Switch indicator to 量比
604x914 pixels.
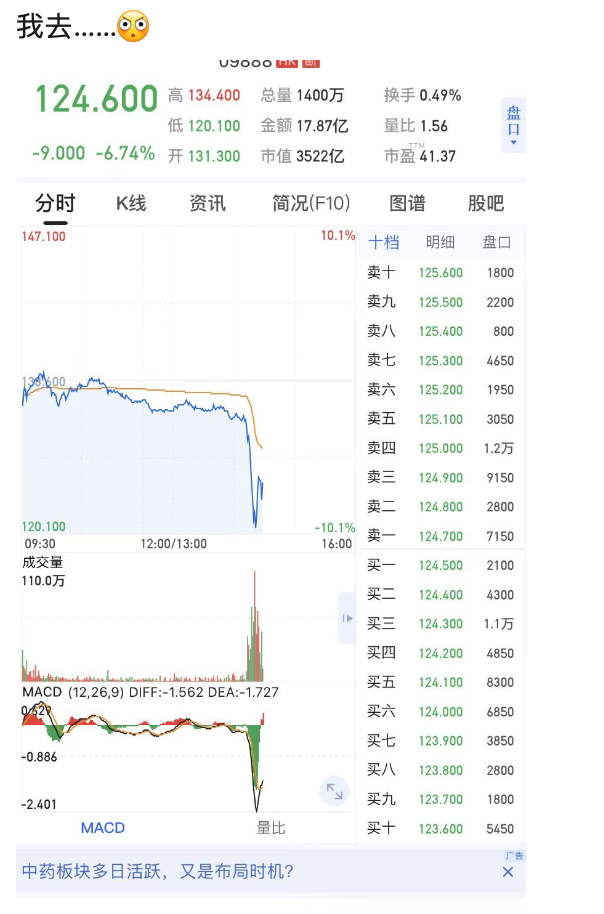(271, 828)
